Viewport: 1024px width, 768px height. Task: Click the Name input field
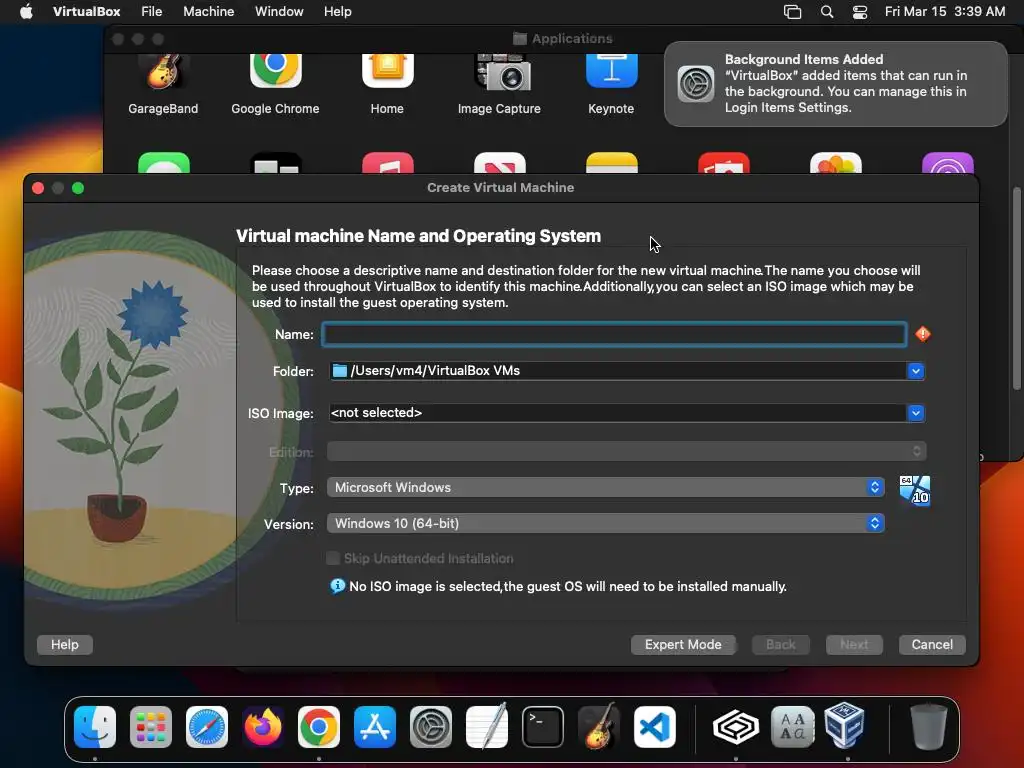pyautogui.click(x=614, y=334)
